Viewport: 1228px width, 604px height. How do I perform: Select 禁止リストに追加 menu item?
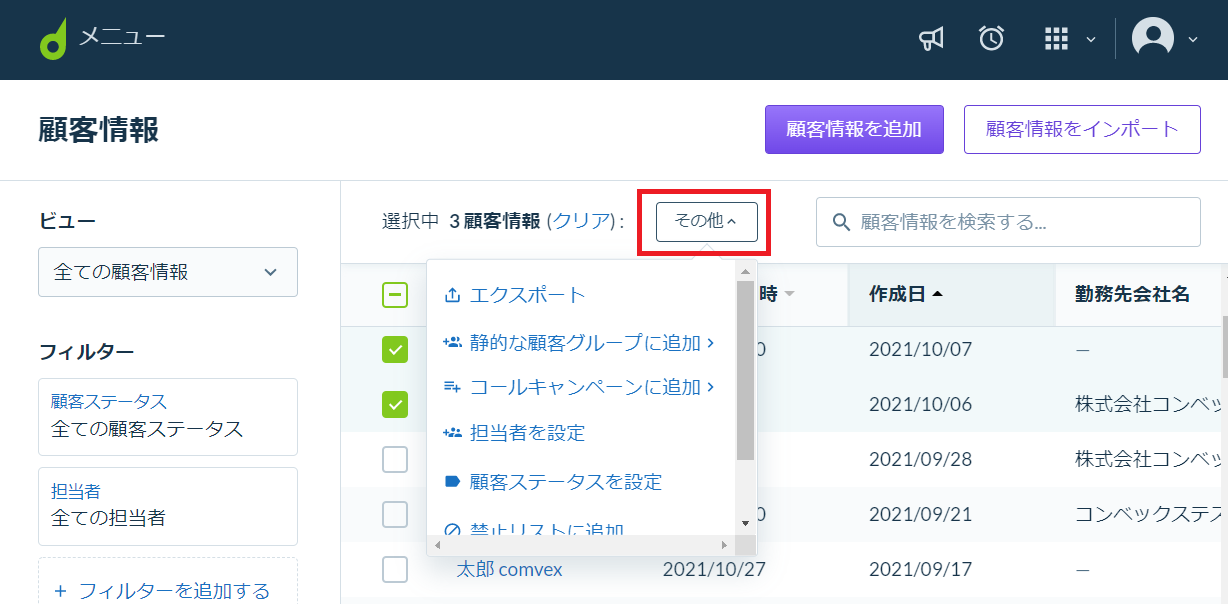tap(547, 530)
